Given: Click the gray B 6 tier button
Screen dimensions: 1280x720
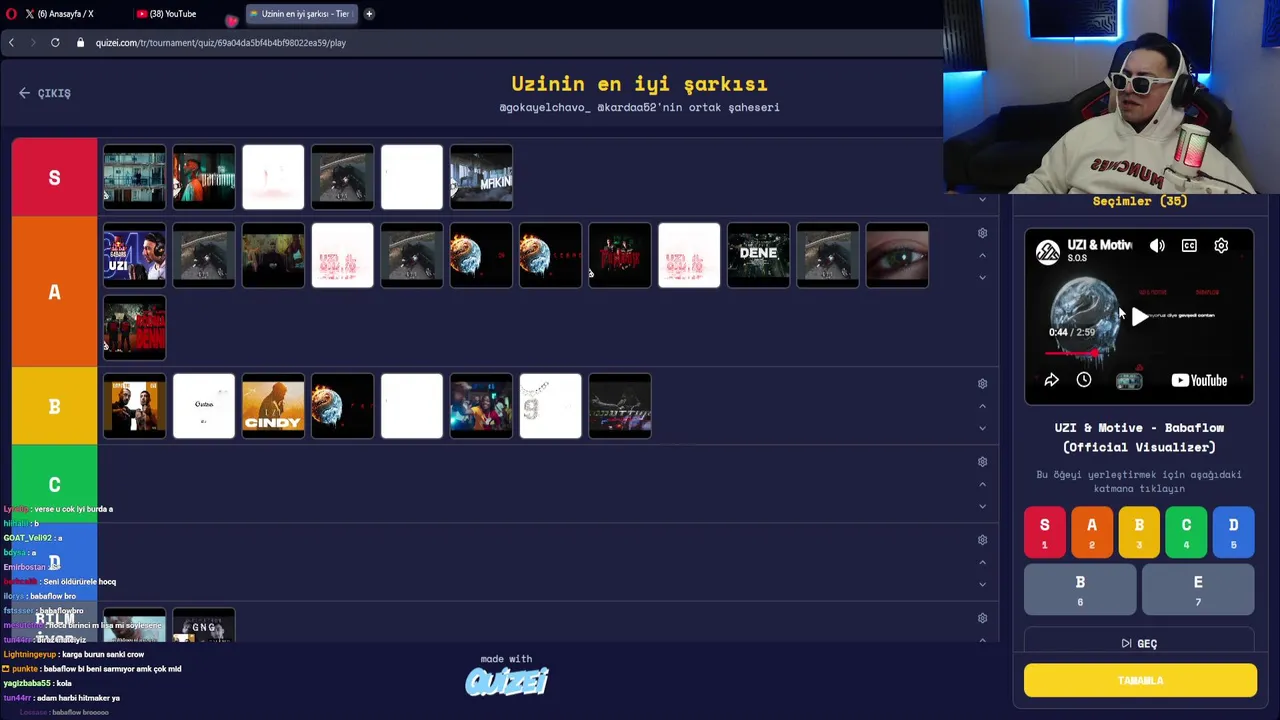Looking at the screenshot, I should pyautogui.click(x=1080, y=589).
